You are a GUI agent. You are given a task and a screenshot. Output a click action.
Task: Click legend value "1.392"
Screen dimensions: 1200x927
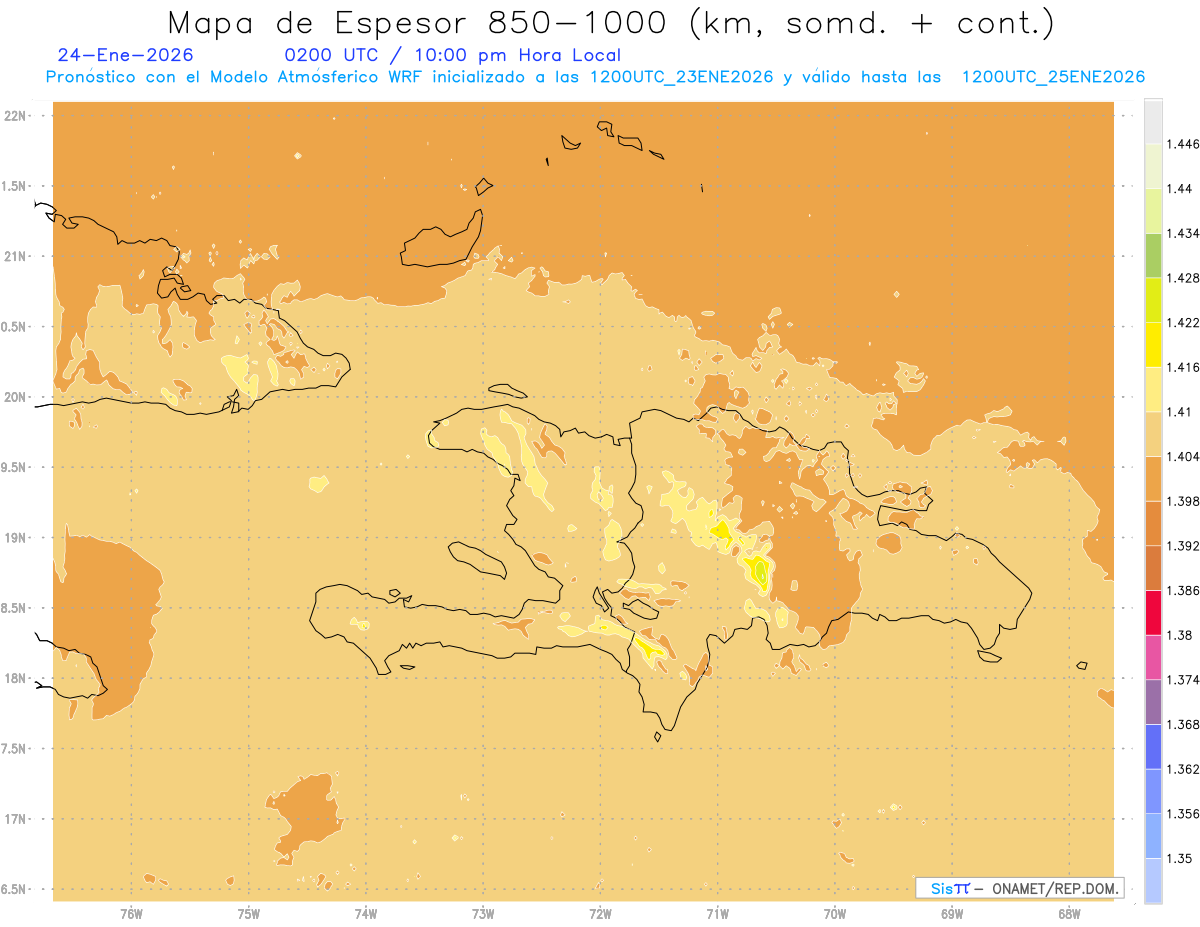(1183, 546)
